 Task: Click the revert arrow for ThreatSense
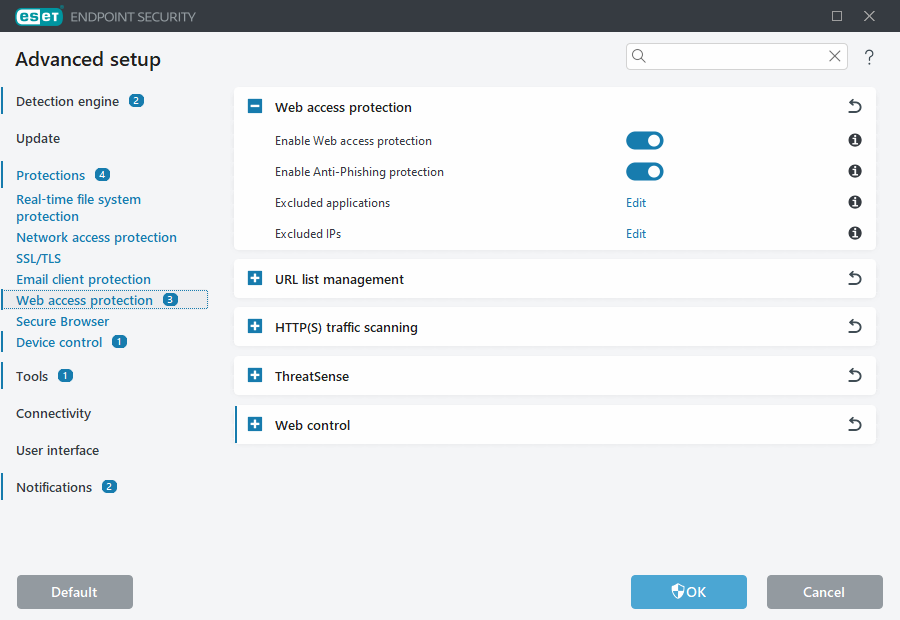point(854,375)
